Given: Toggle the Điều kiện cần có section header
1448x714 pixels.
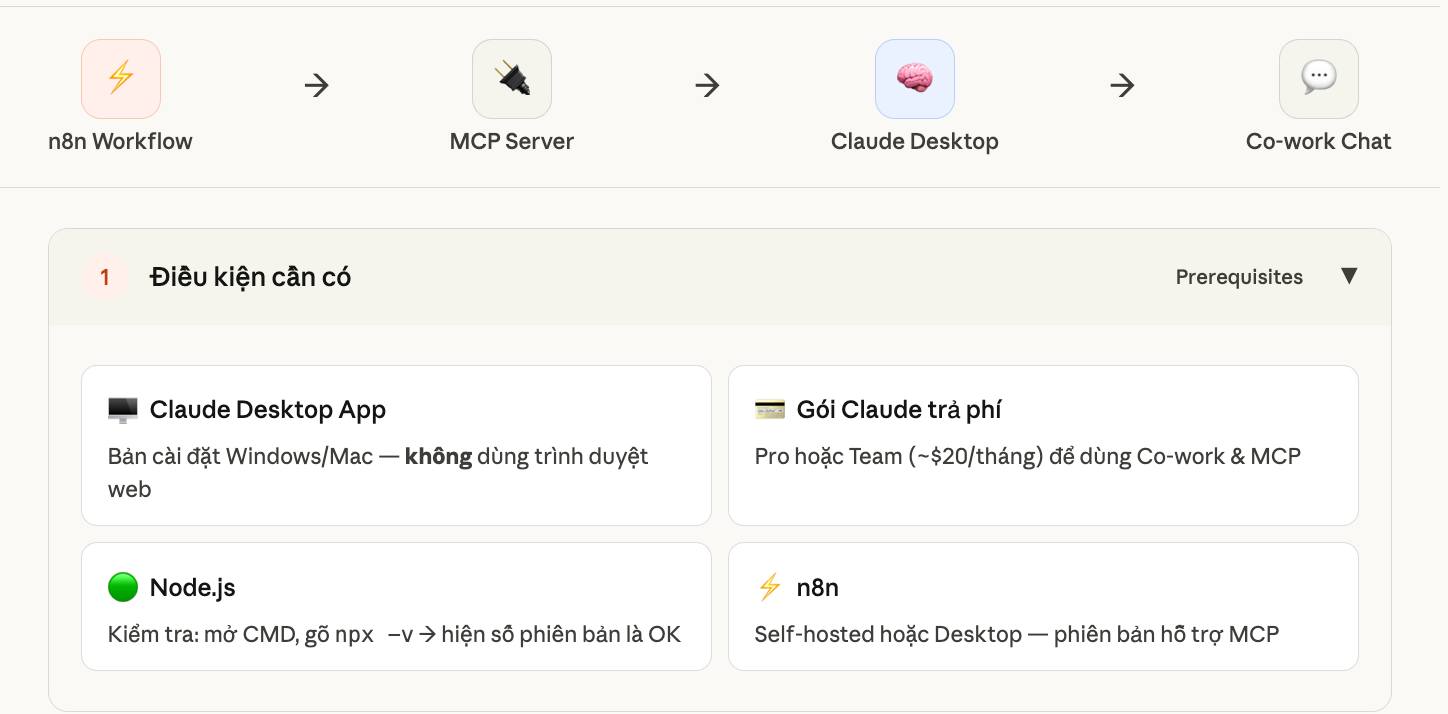Looking at the screenshot, I should [250, 277].
